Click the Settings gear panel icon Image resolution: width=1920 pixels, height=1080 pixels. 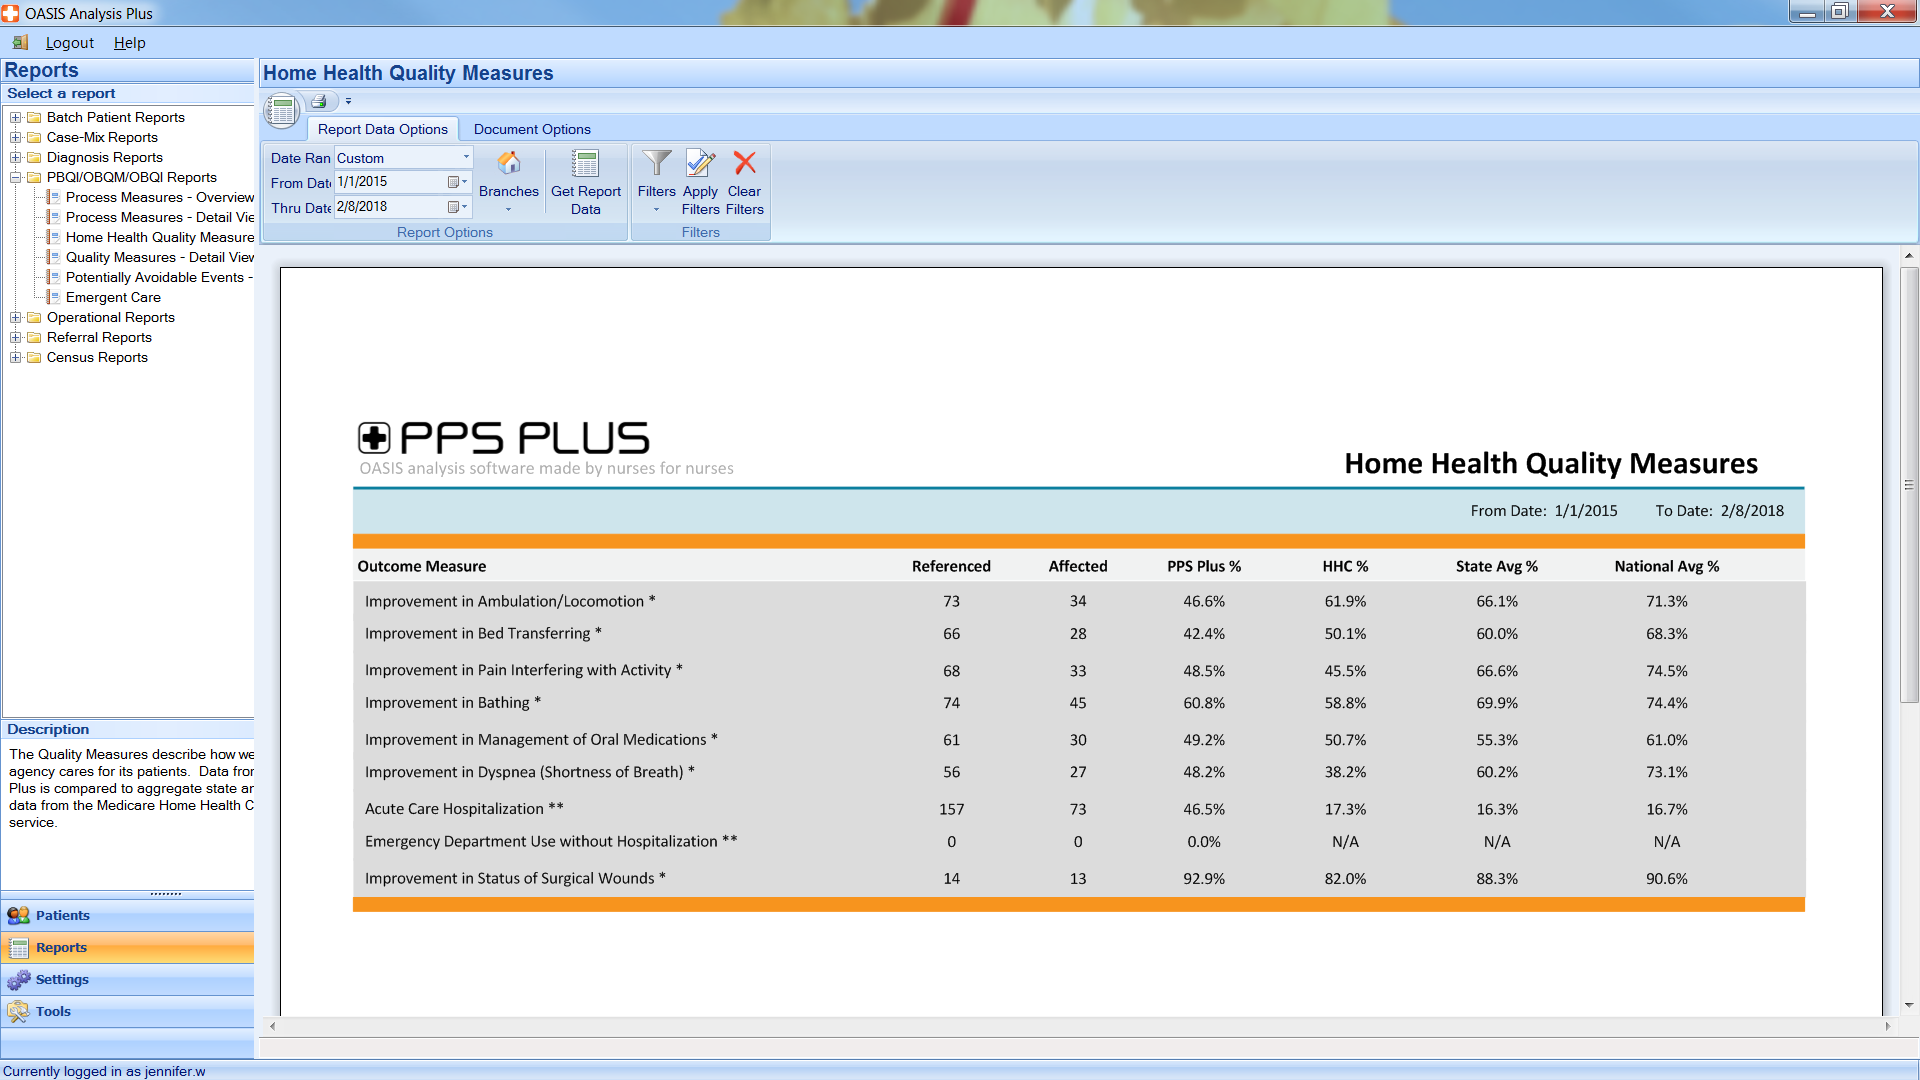[19, 980]
